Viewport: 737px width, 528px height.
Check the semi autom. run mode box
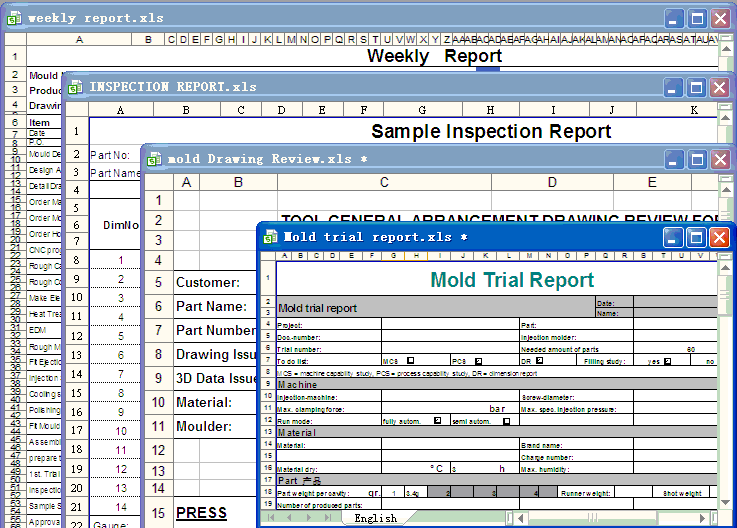point(506,421)
